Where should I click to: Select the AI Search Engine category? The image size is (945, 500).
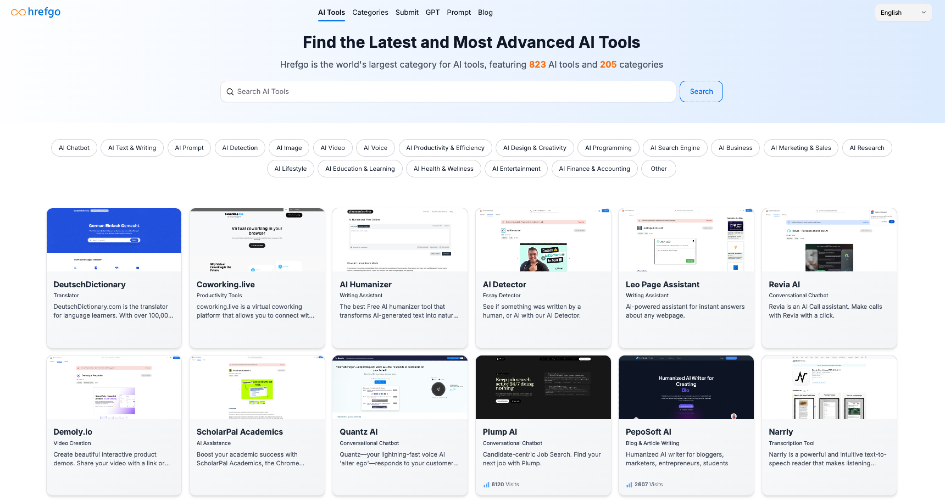coord(675,148)
